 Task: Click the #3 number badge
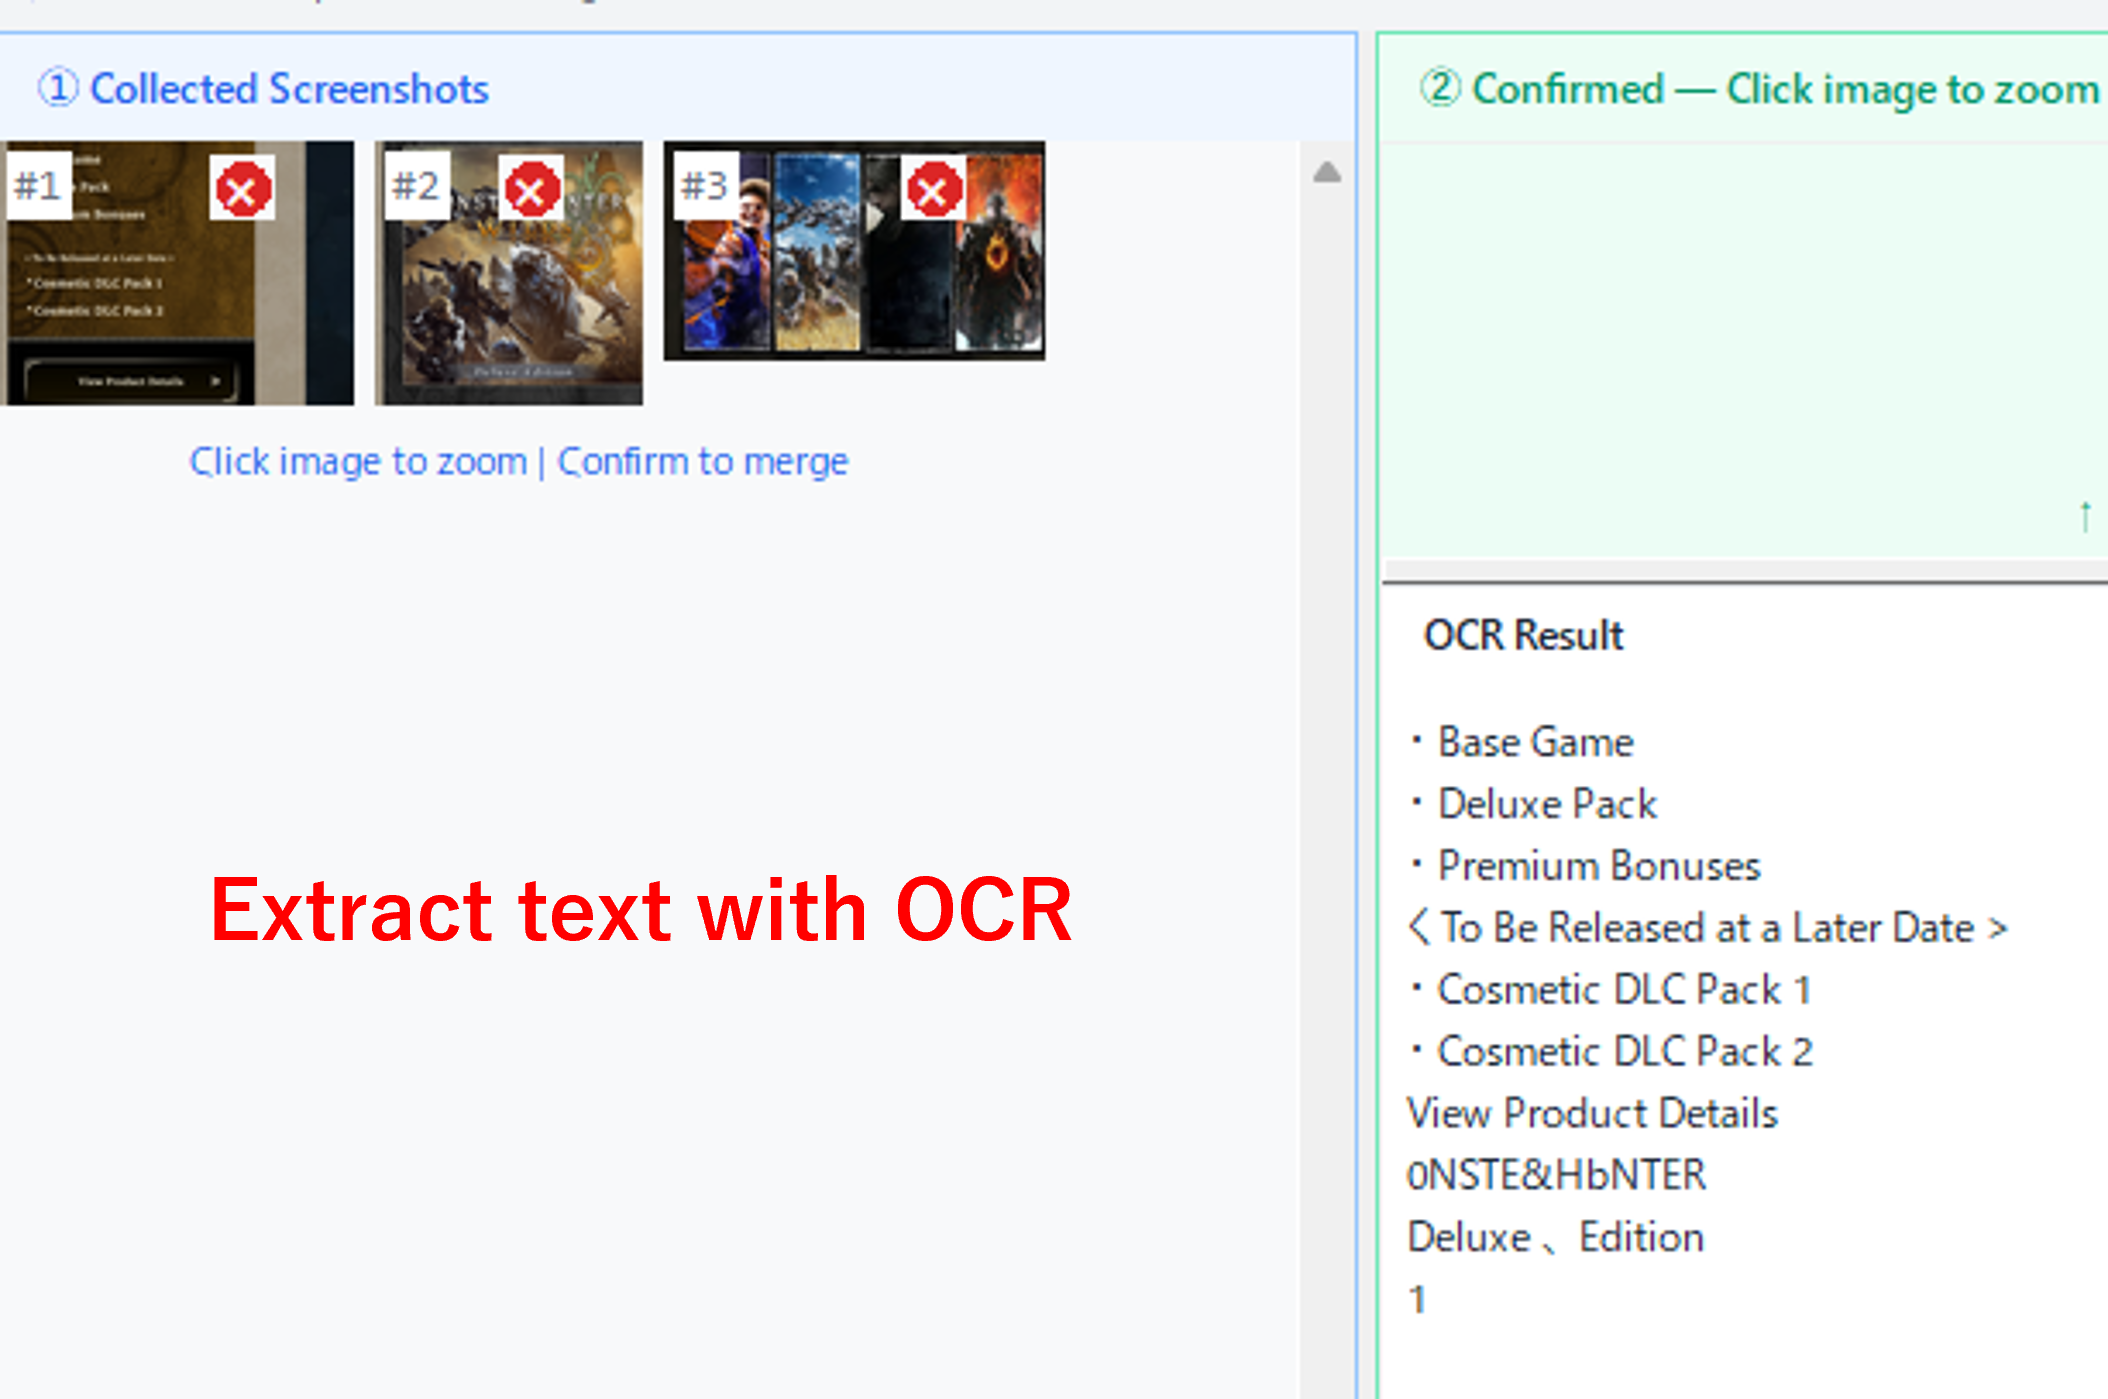704,185
